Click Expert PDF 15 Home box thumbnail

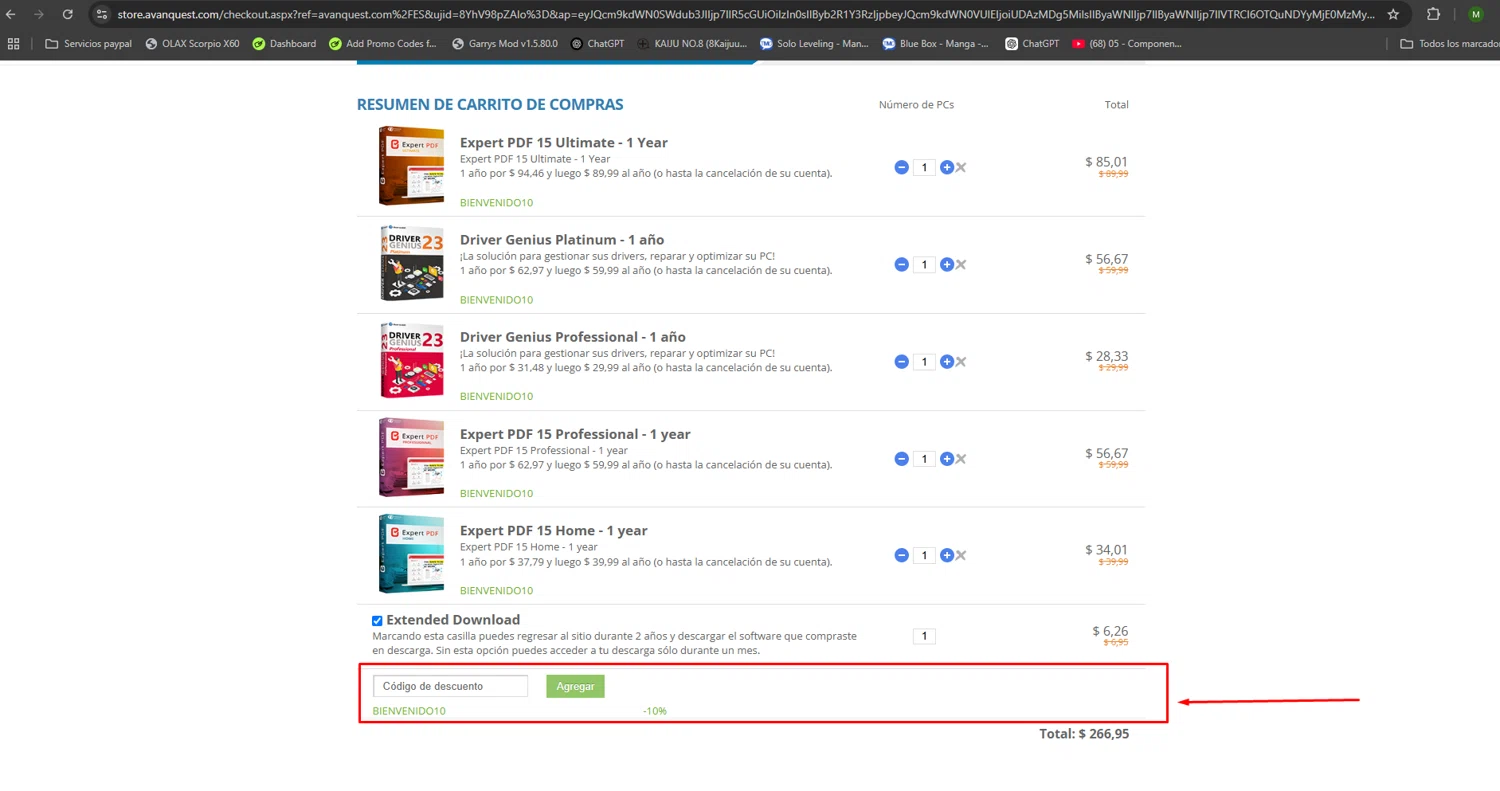411,554
